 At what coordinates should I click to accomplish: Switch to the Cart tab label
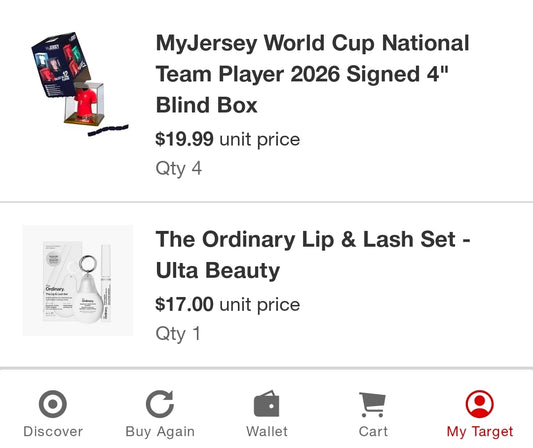point(373,432)
